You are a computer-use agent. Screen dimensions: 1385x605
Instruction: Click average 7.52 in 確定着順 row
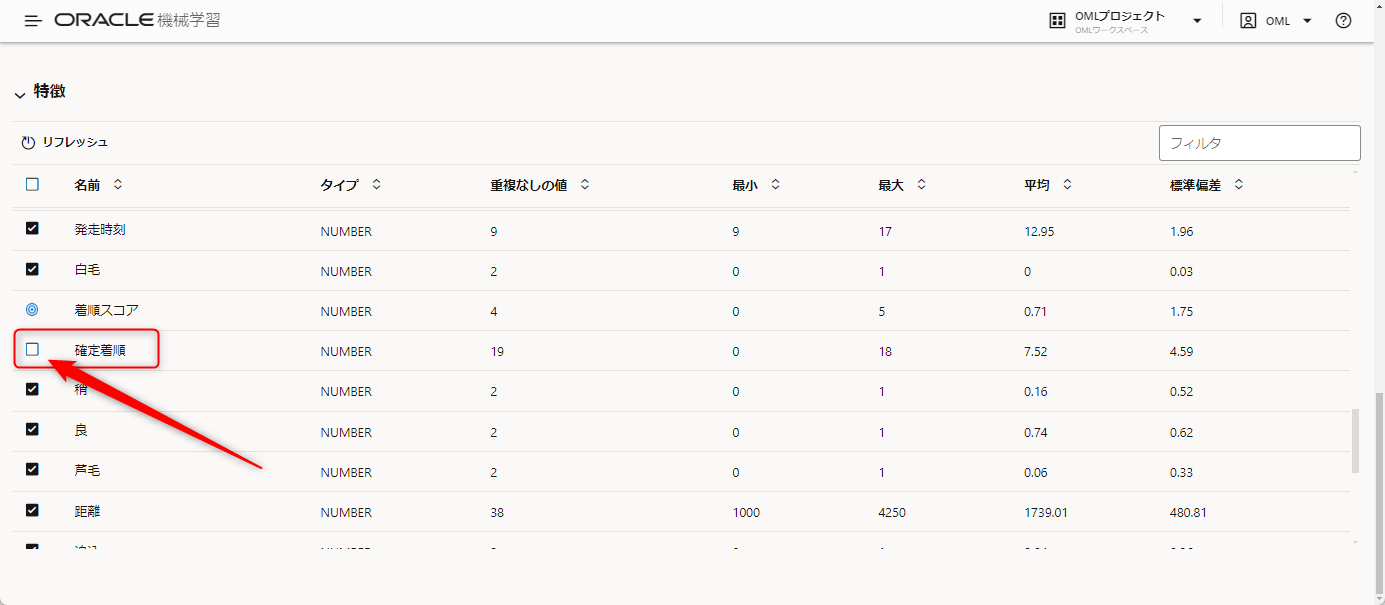coord(1036,352)
